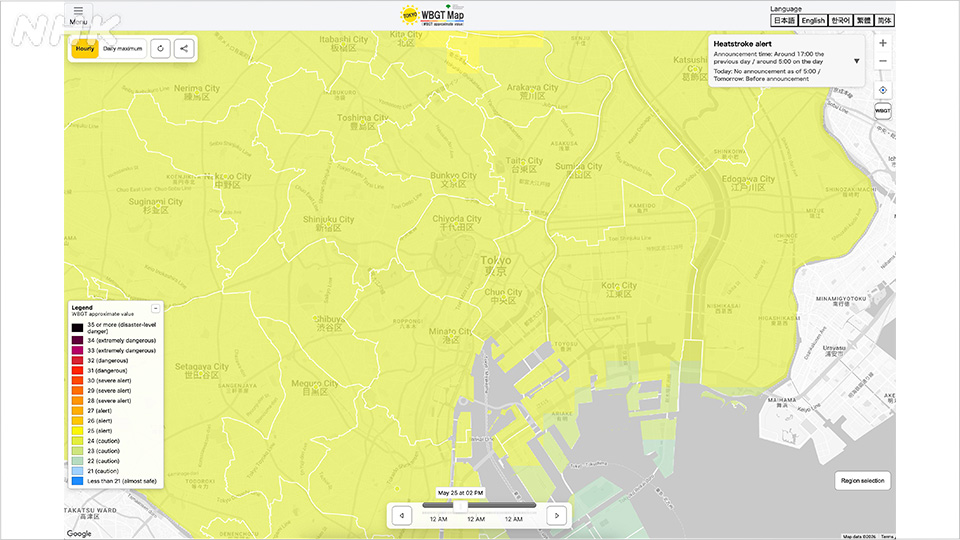Click the Setagaya City map label
The height and width of the screenshot is (540, 960).
pyautogui.click(x=201, y=370)
